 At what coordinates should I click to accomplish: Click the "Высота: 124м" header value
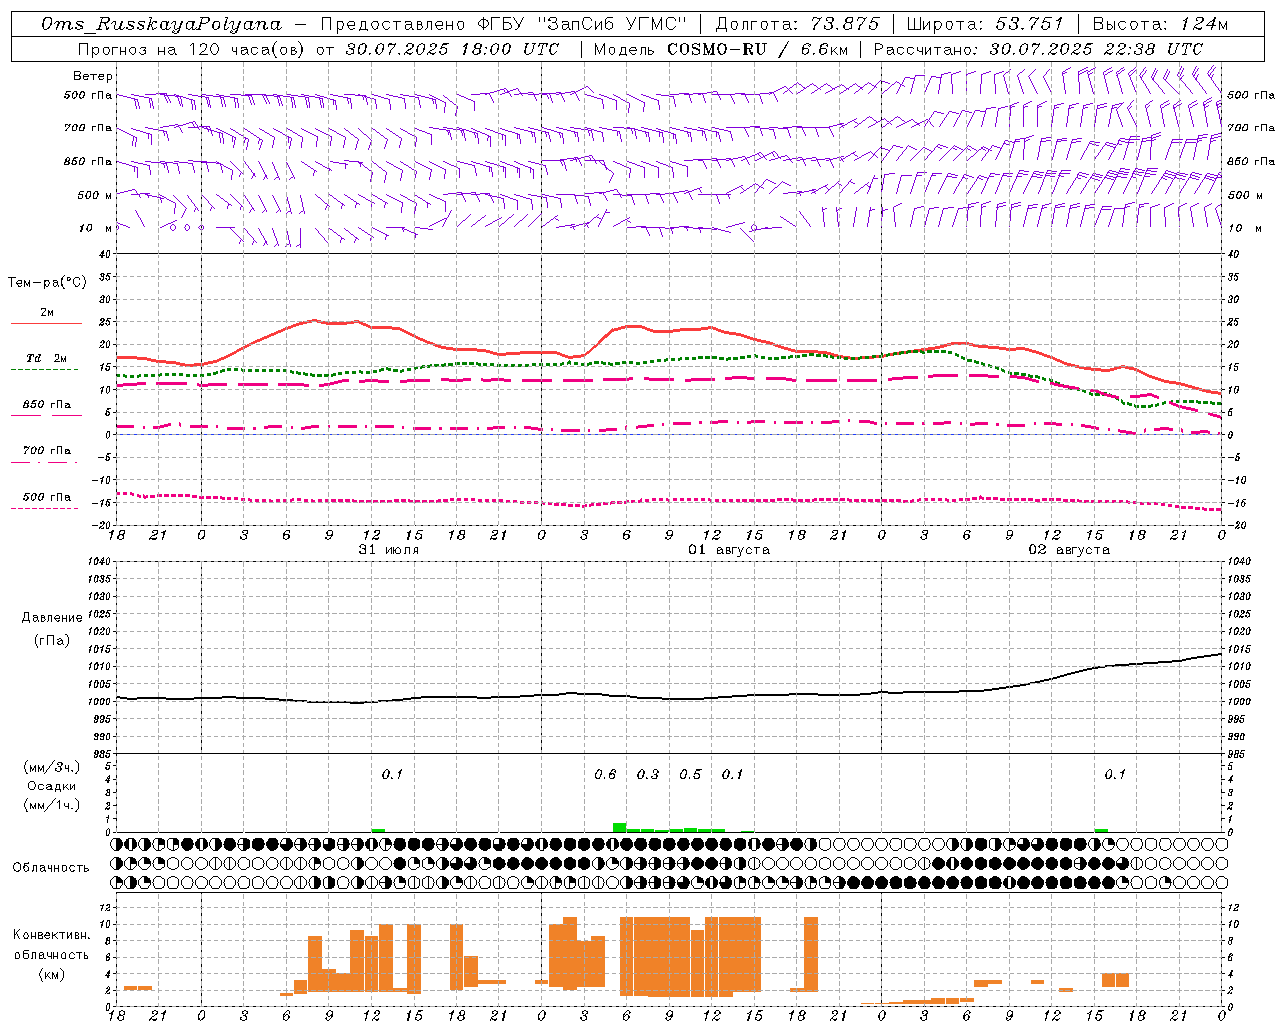pos(1160,24)
